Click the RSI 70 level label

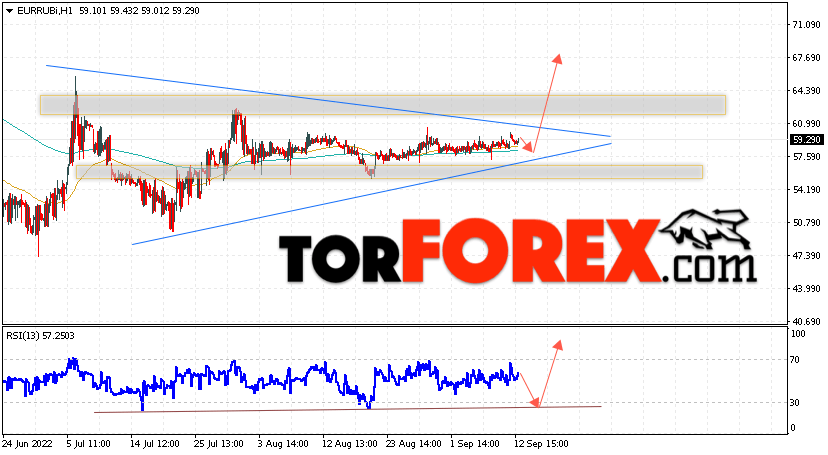[795, 360]
